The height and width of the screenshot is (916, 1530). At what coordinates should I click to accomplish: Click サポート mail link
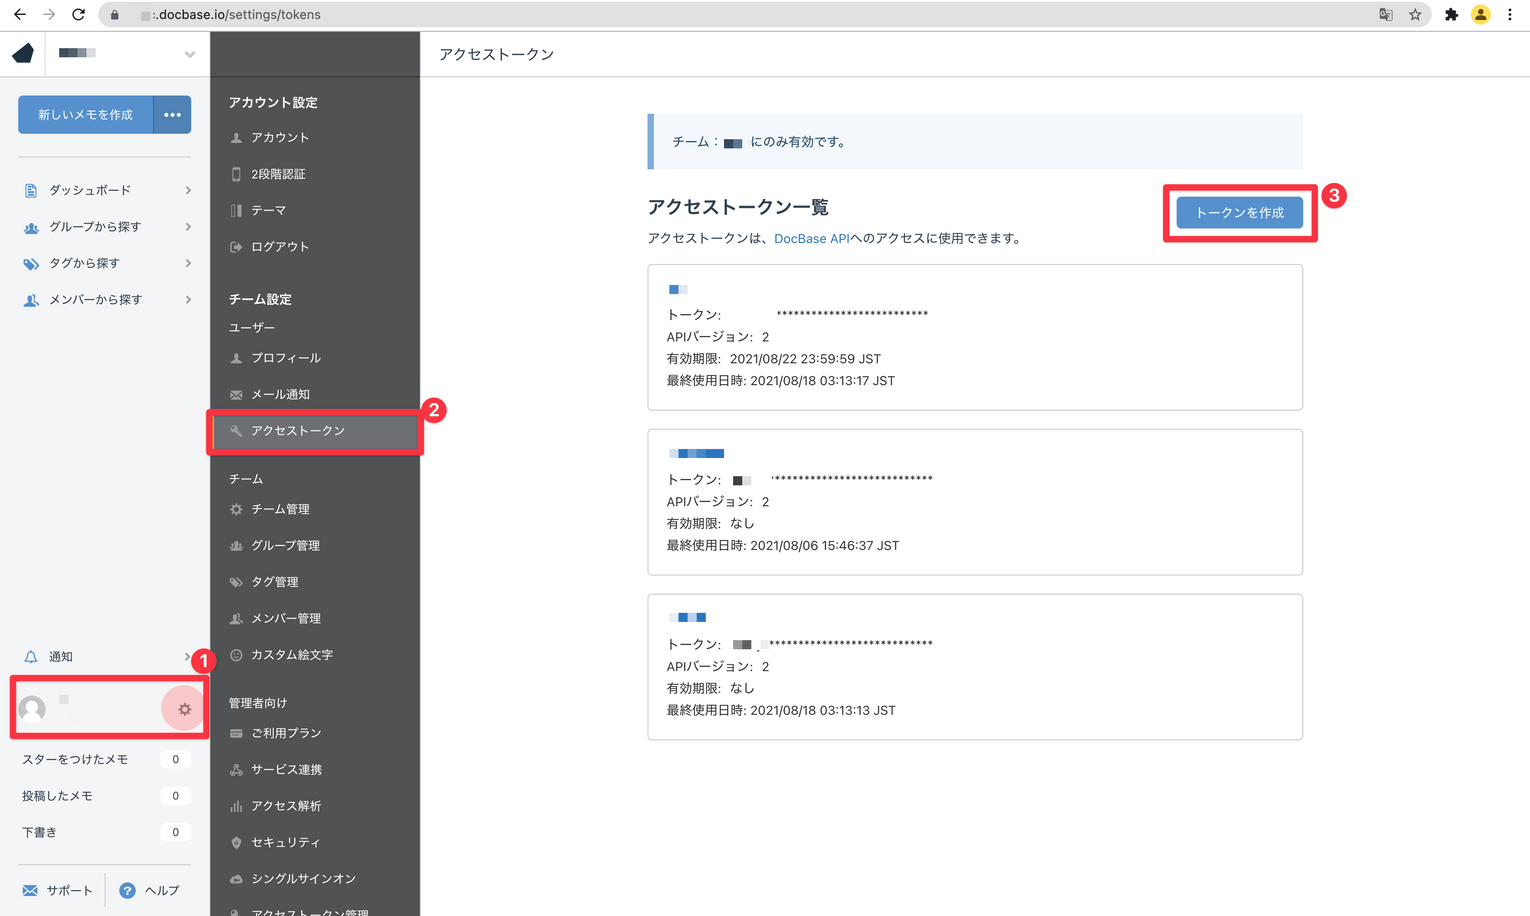coord(58,890)
